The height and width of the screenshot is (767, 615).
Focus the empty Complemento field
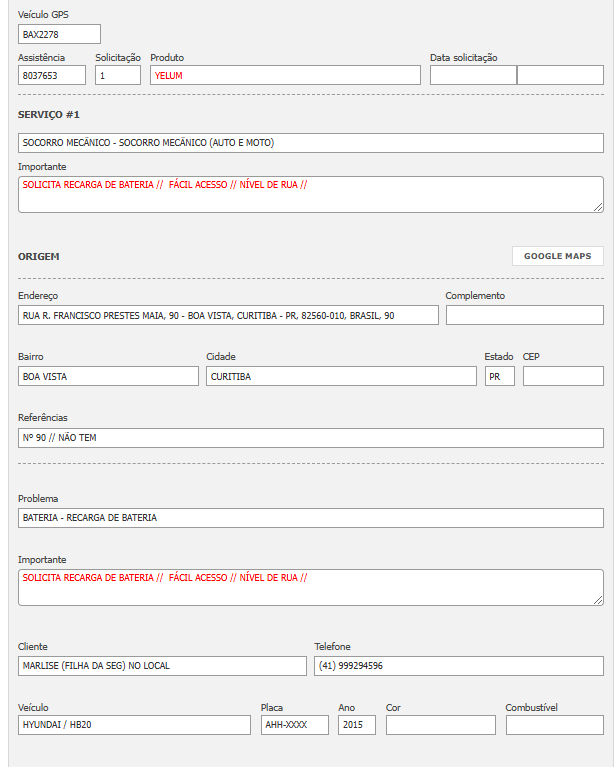524,315
